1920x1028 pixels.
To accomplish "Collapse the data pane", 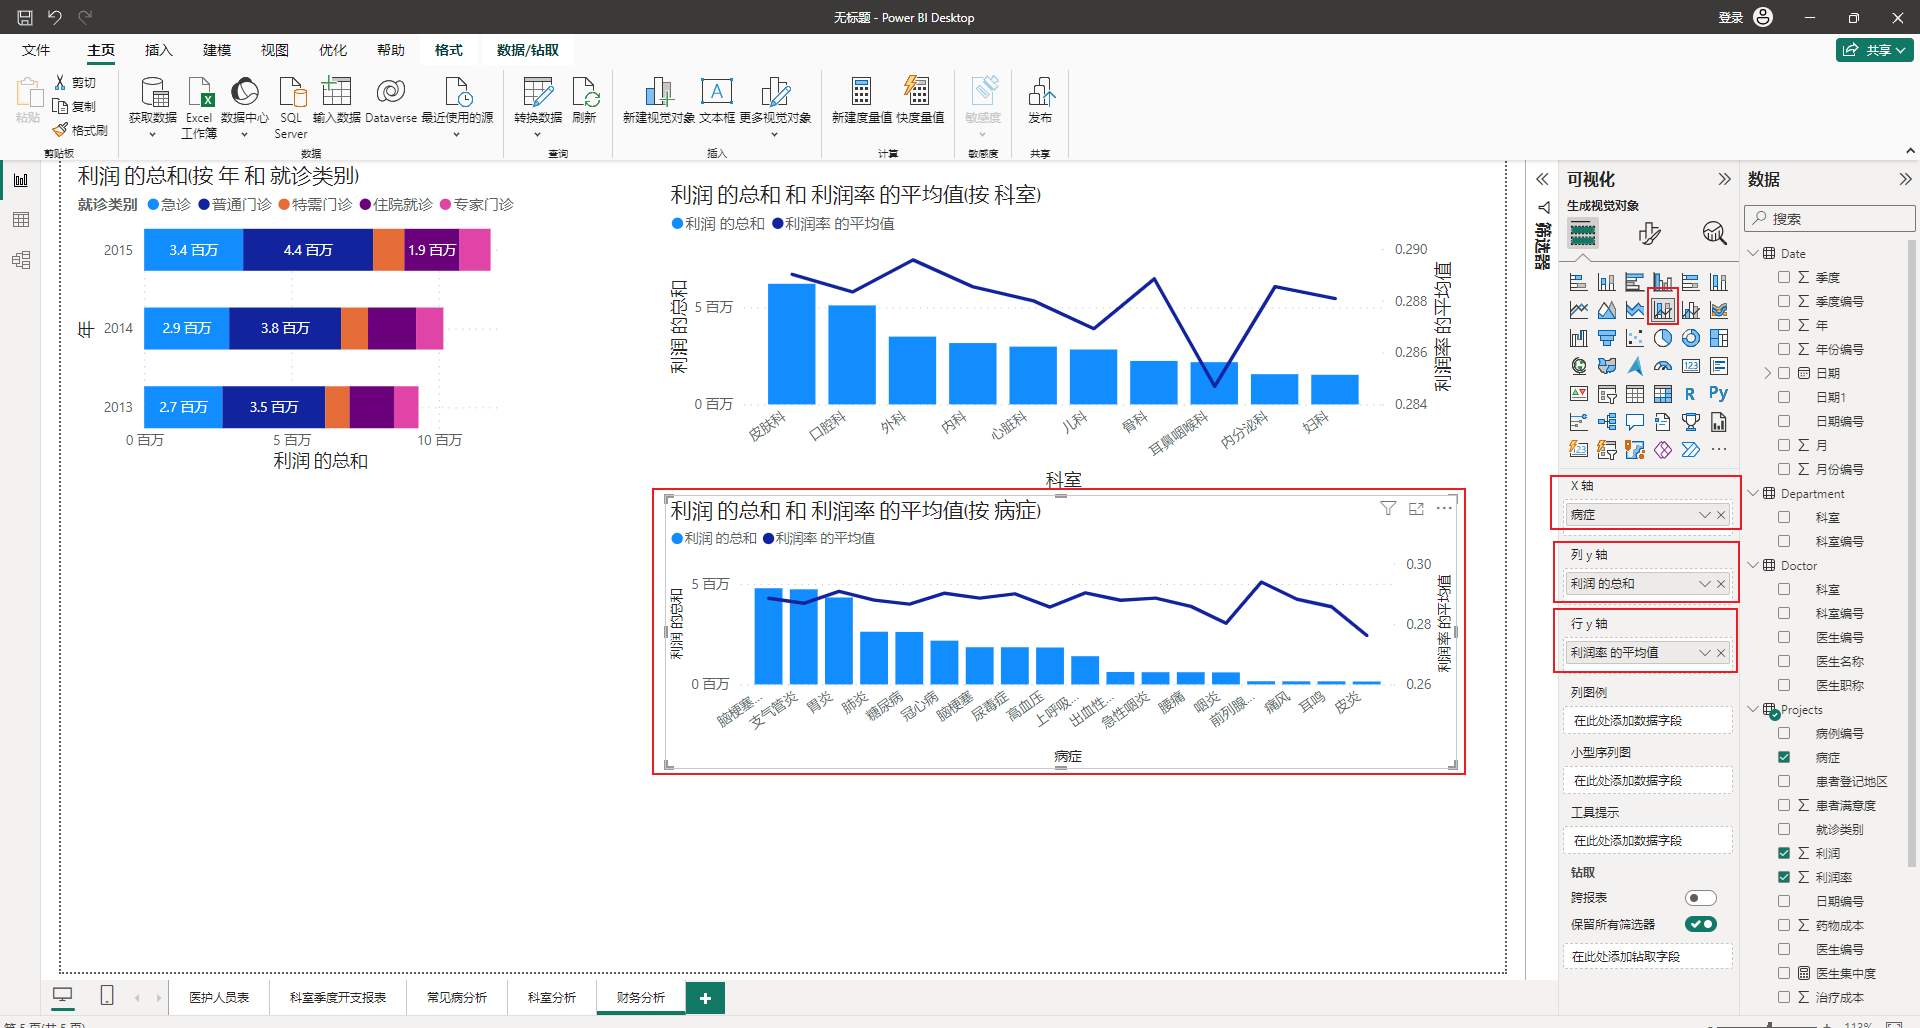I will pos(1905,179).
